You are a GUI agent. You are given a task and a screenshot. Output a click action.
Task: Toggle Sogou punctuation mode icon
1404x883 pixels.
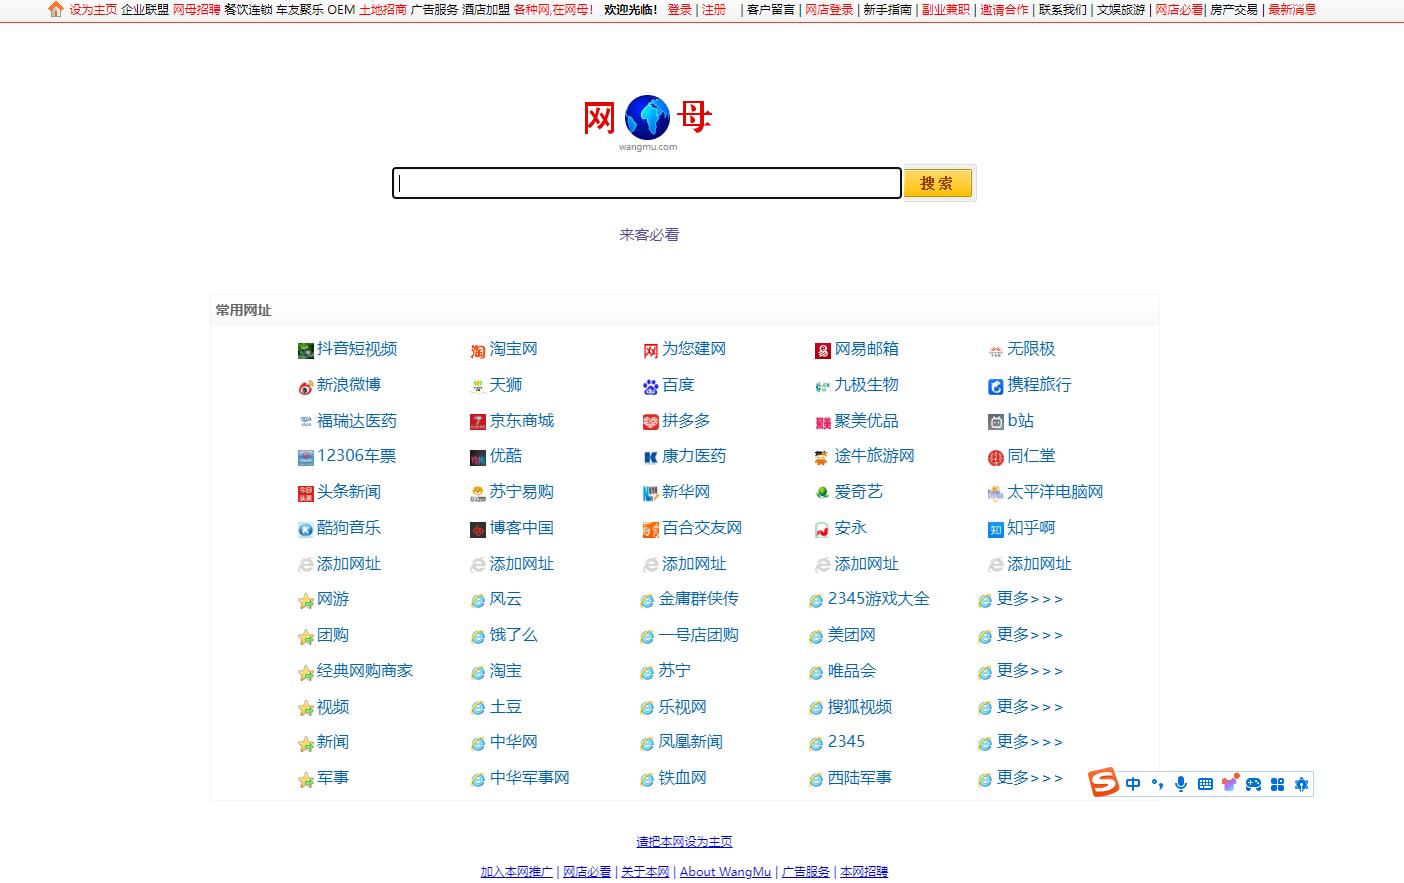pyautogui.click(x=1157, y=784)
